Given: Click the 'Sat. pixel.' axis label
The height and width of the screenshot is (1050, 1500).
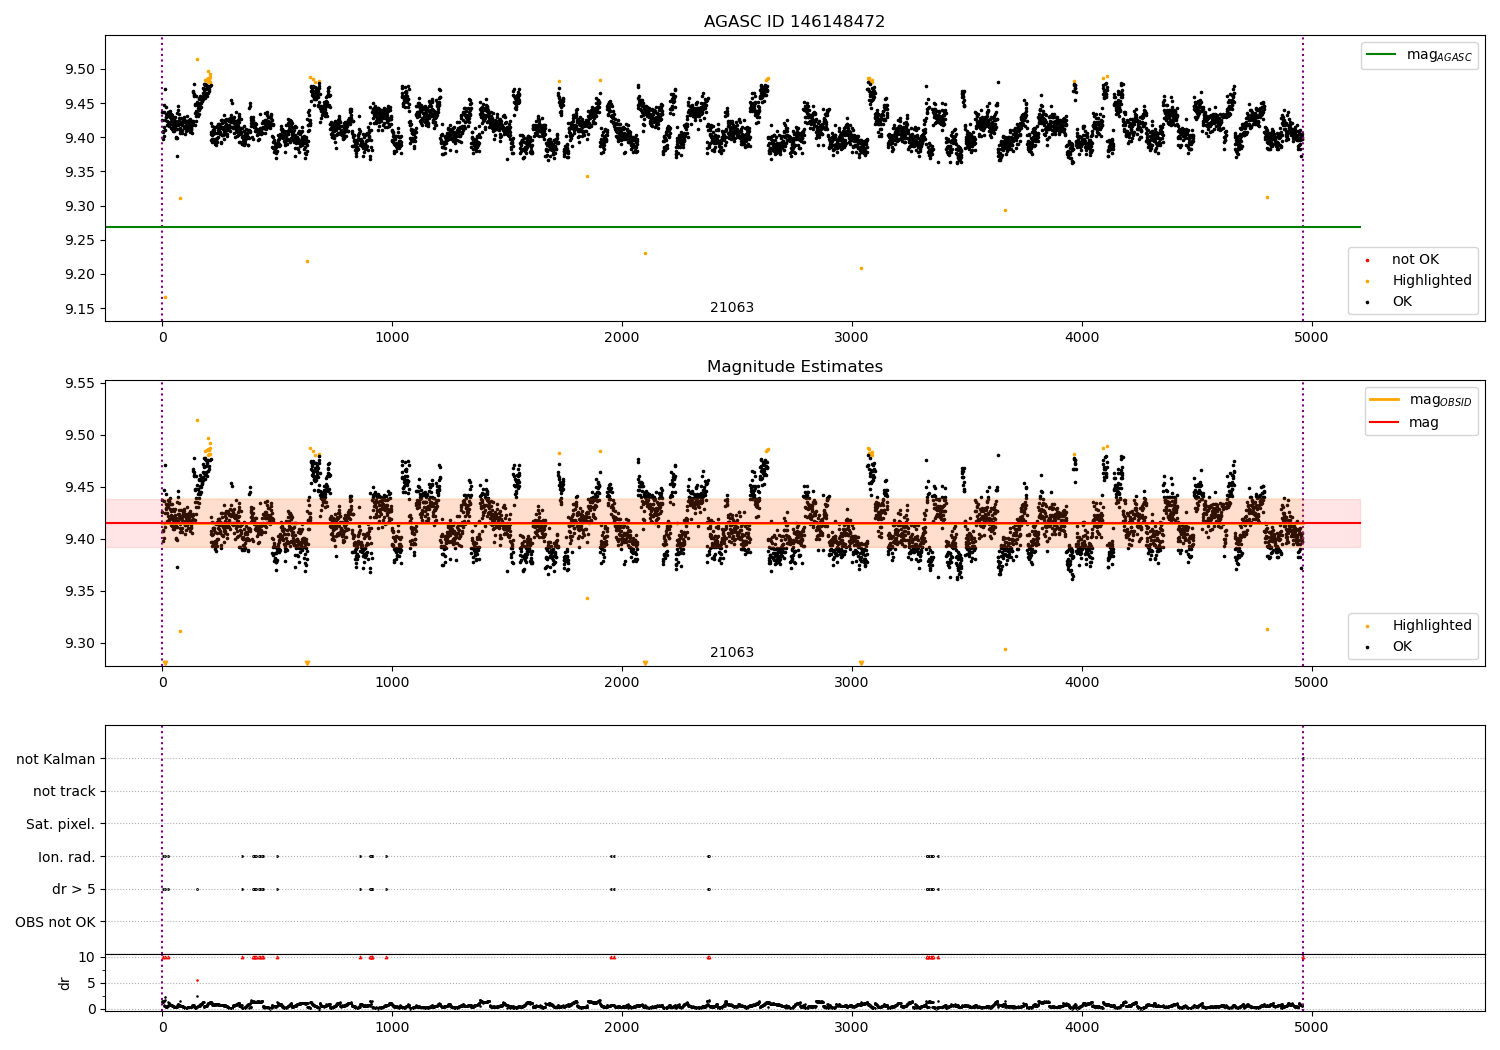Looking at the screenshot, I should point(61,825).
